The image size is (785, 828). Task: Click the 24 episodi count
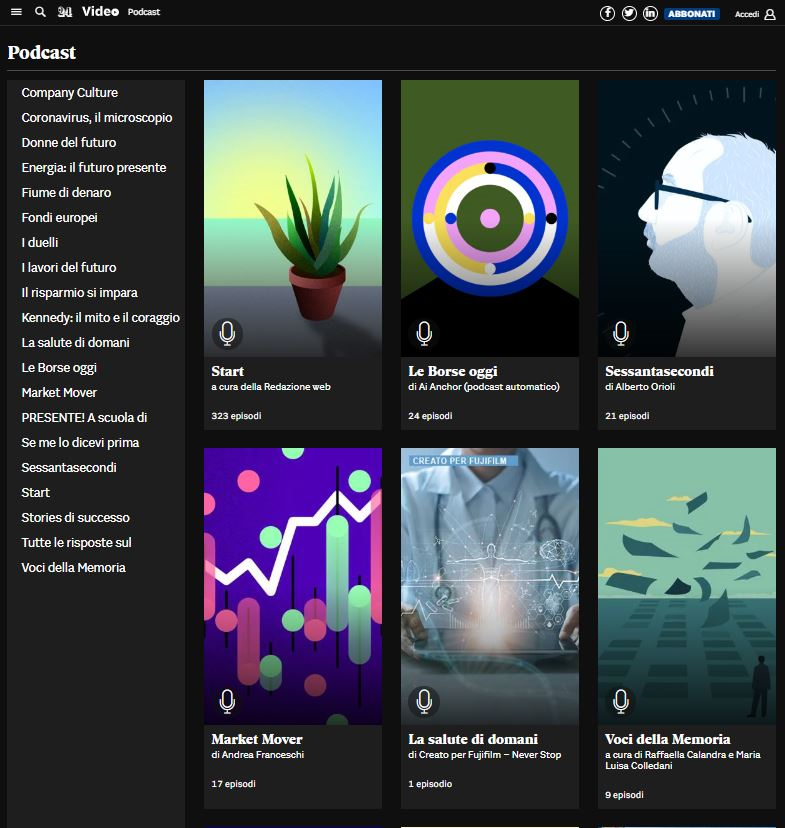430,416
